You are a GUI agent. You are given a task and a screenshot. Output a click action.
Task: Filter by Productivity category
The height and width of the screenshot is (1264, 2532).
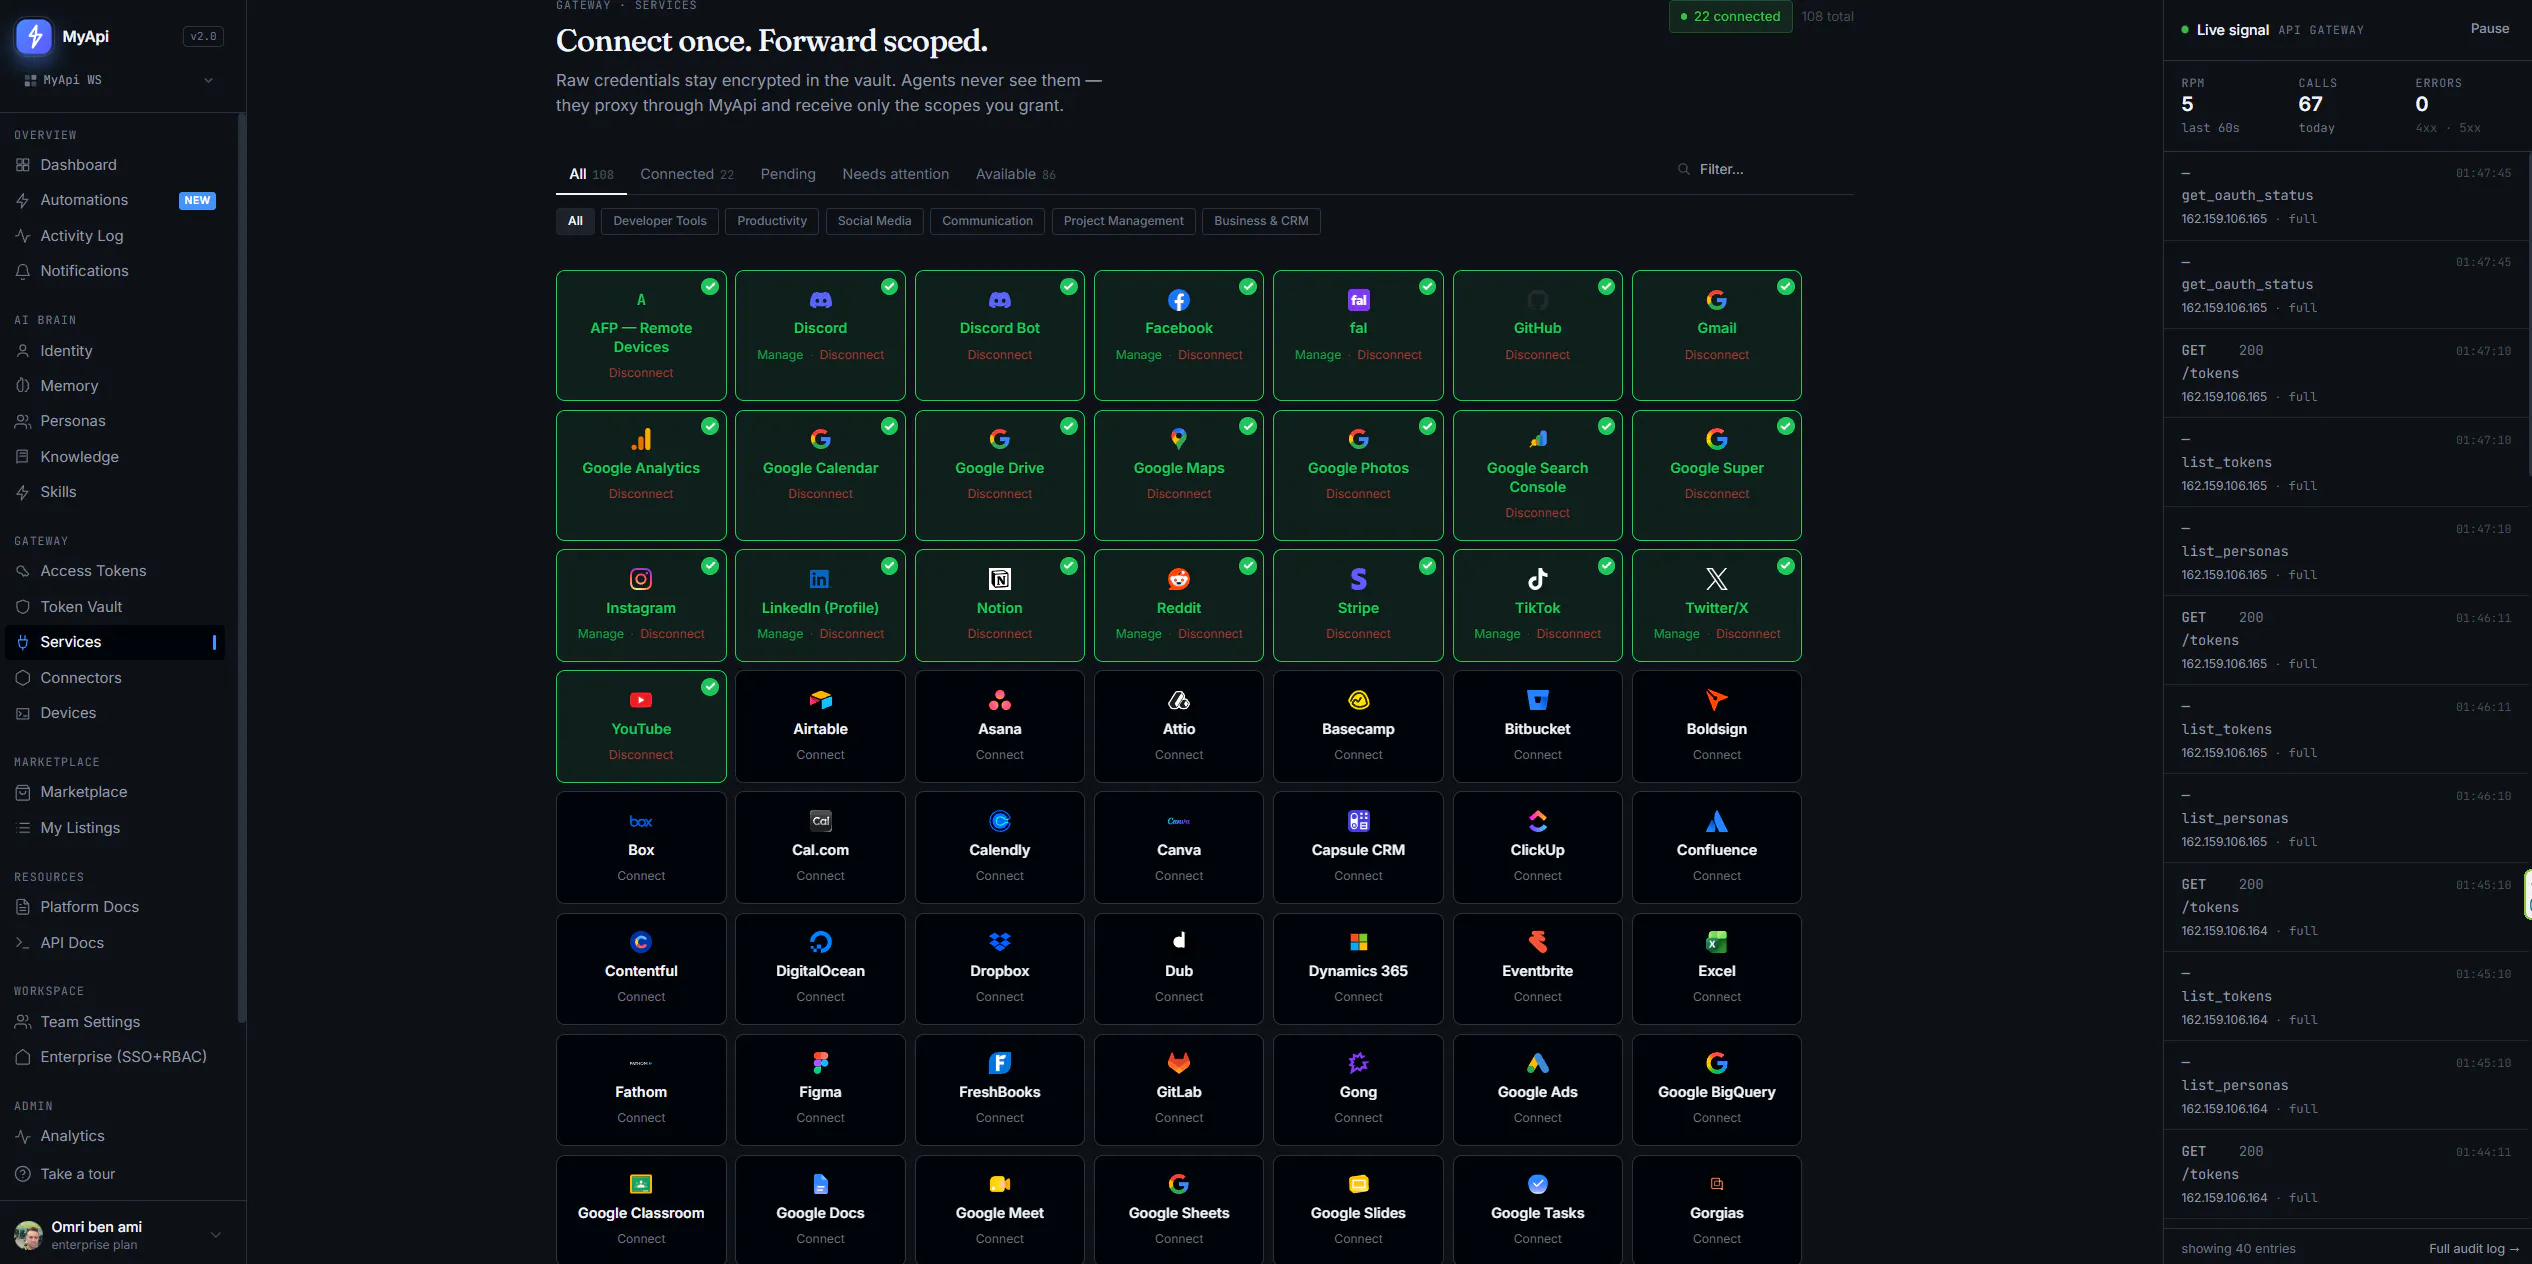click(x=772, y=221)
